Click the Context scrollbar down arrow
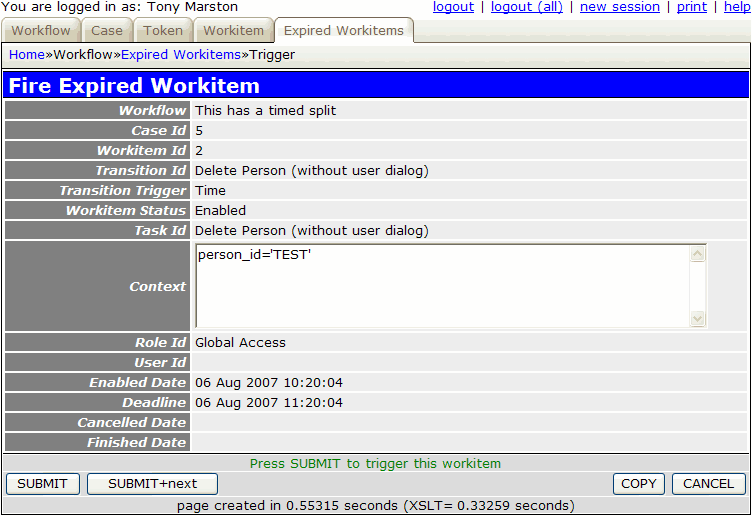This screenshot has height=516, width=752. tap(698, 319)
